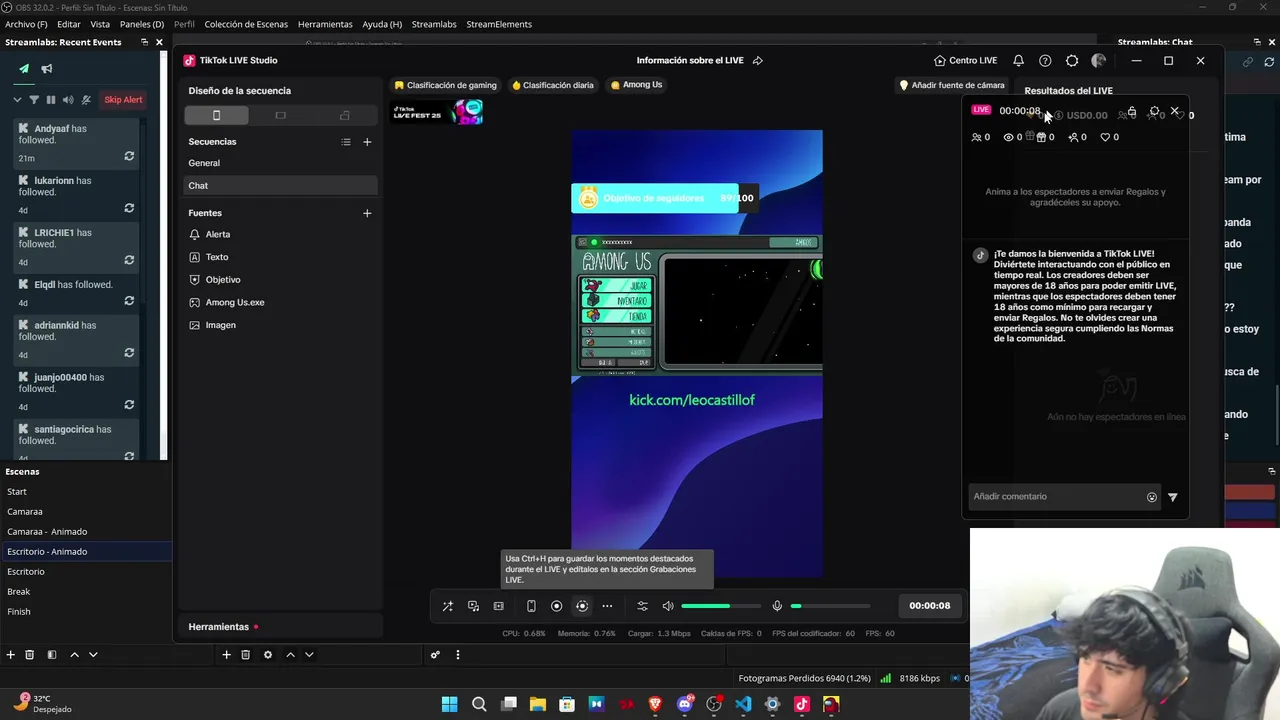The height and width of the screenshot is (720, 1280).
Task: Open Colección de Escenas menu in OBS
Action: [x=246, y=24]
